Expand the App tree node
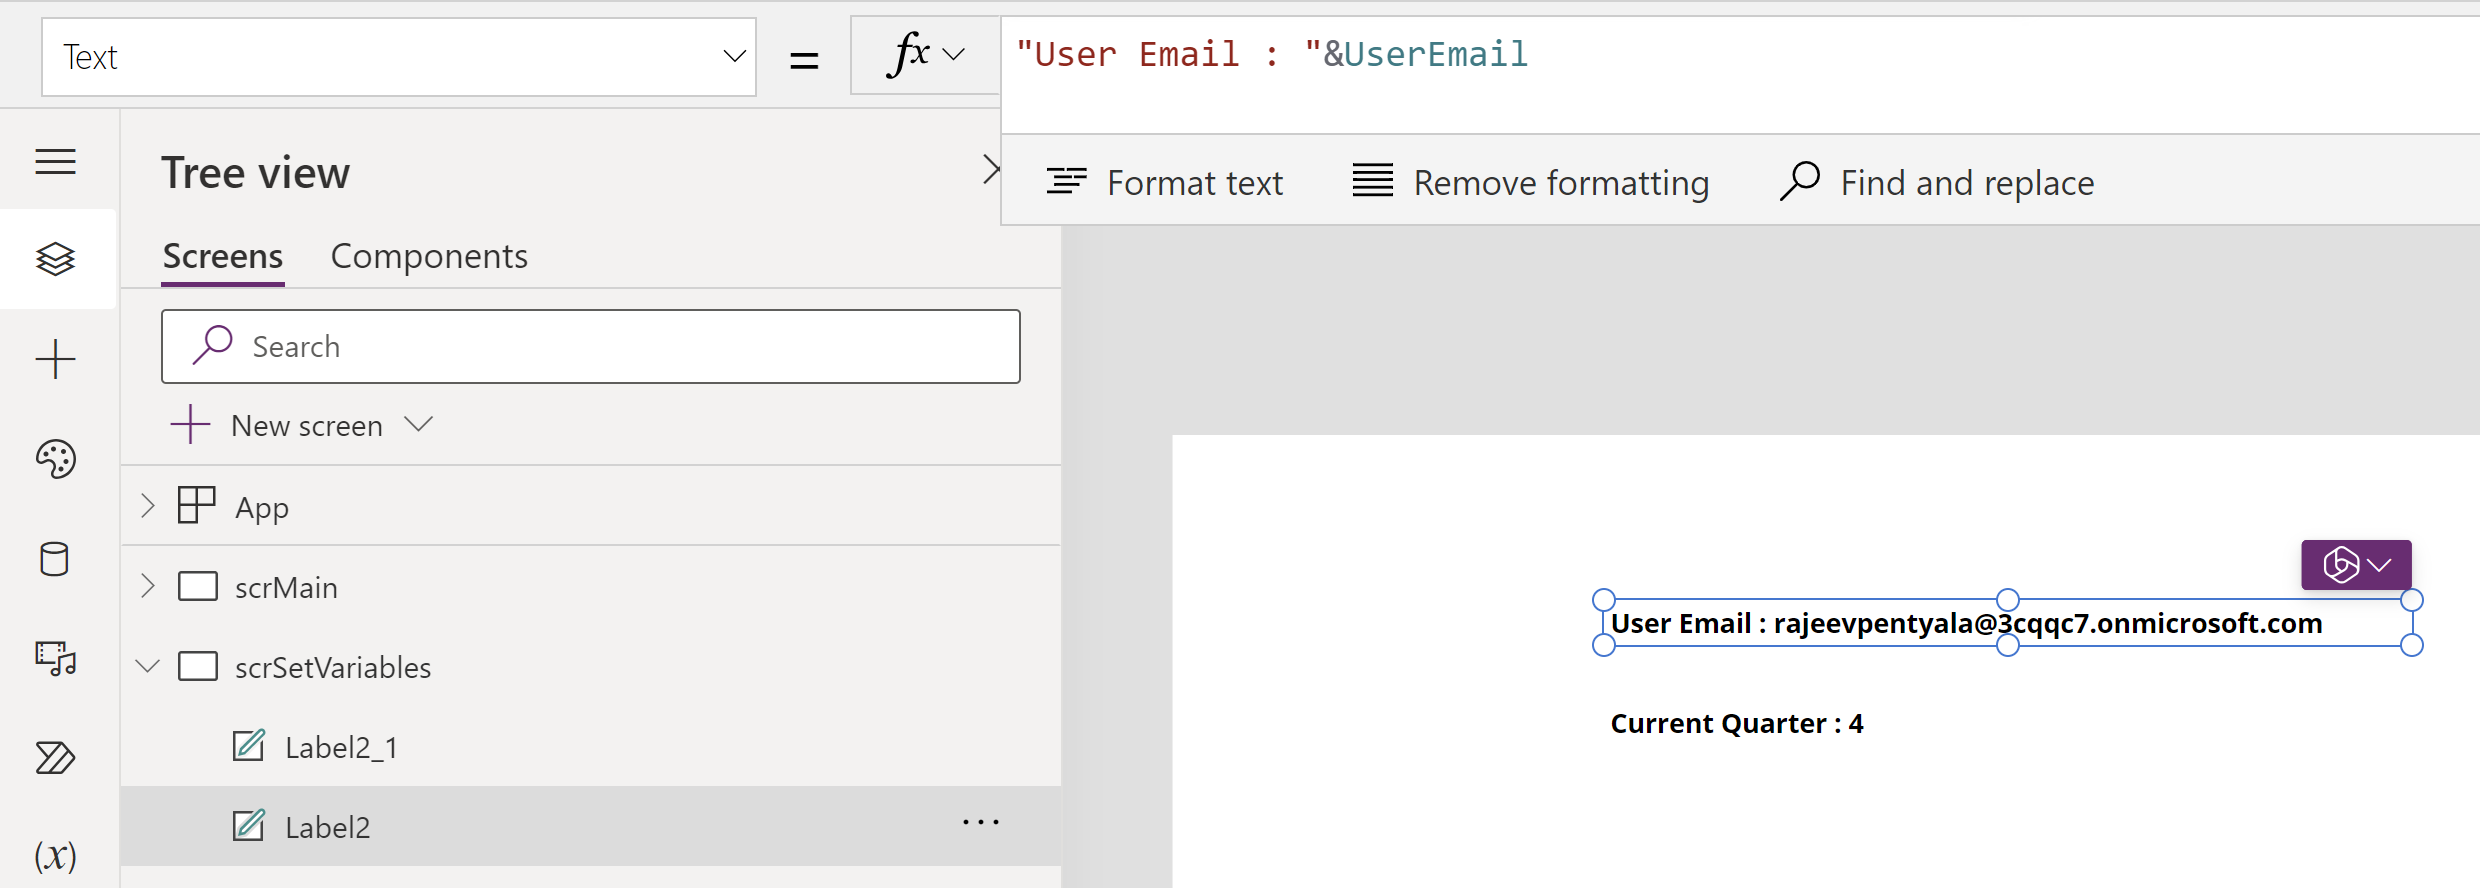Screen dimensions: 2480x888 pos(148,506)
